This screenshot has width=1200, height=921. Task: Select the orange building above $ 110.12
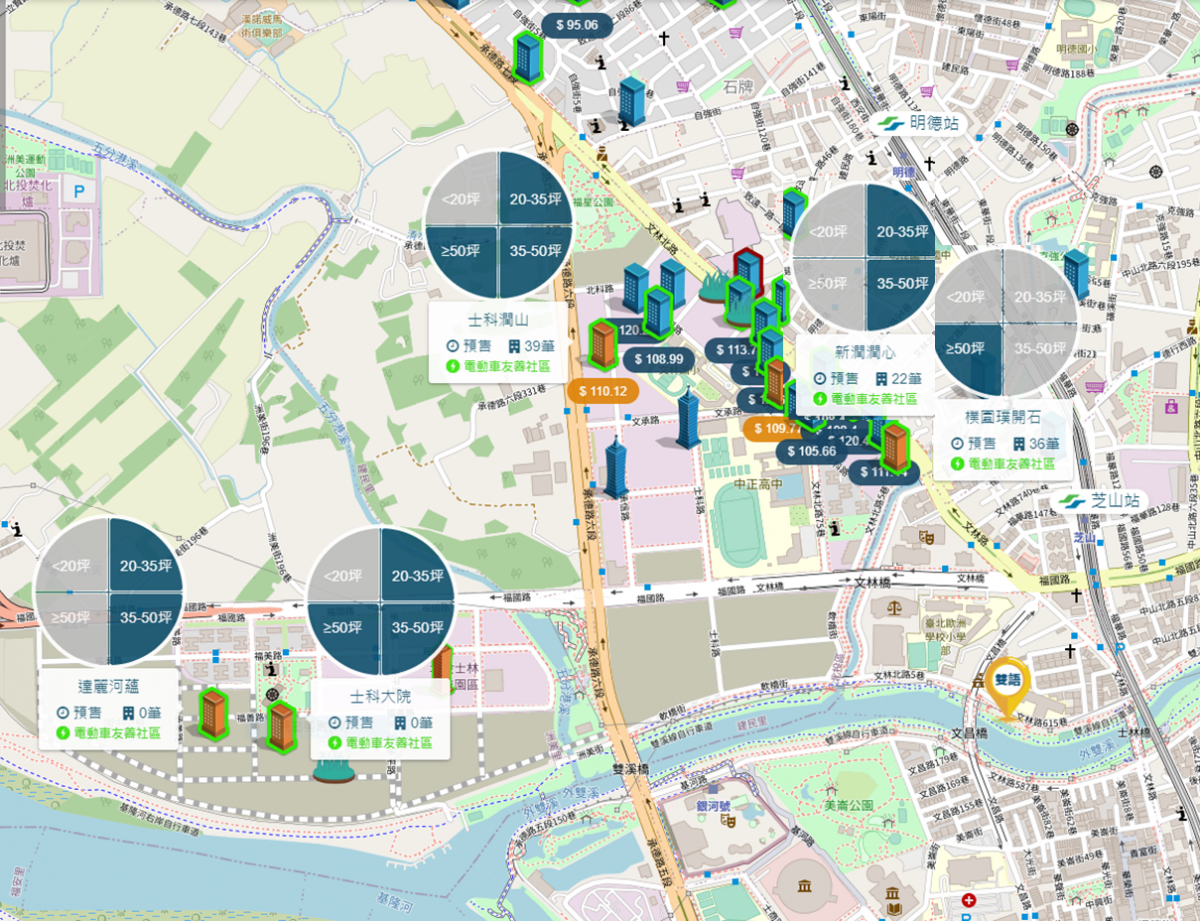(x=603, y=343)
